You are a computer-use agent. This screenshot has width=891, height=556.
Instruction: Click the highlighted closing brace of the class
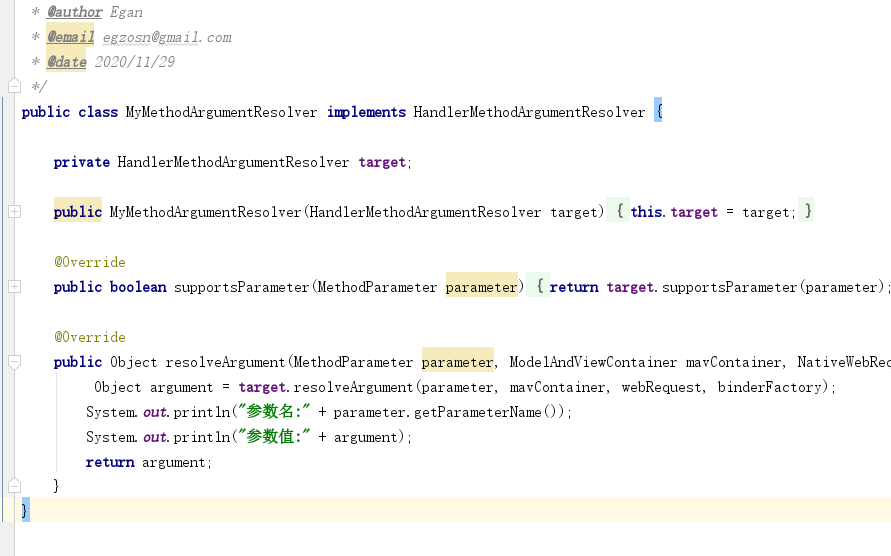[24, 510]
